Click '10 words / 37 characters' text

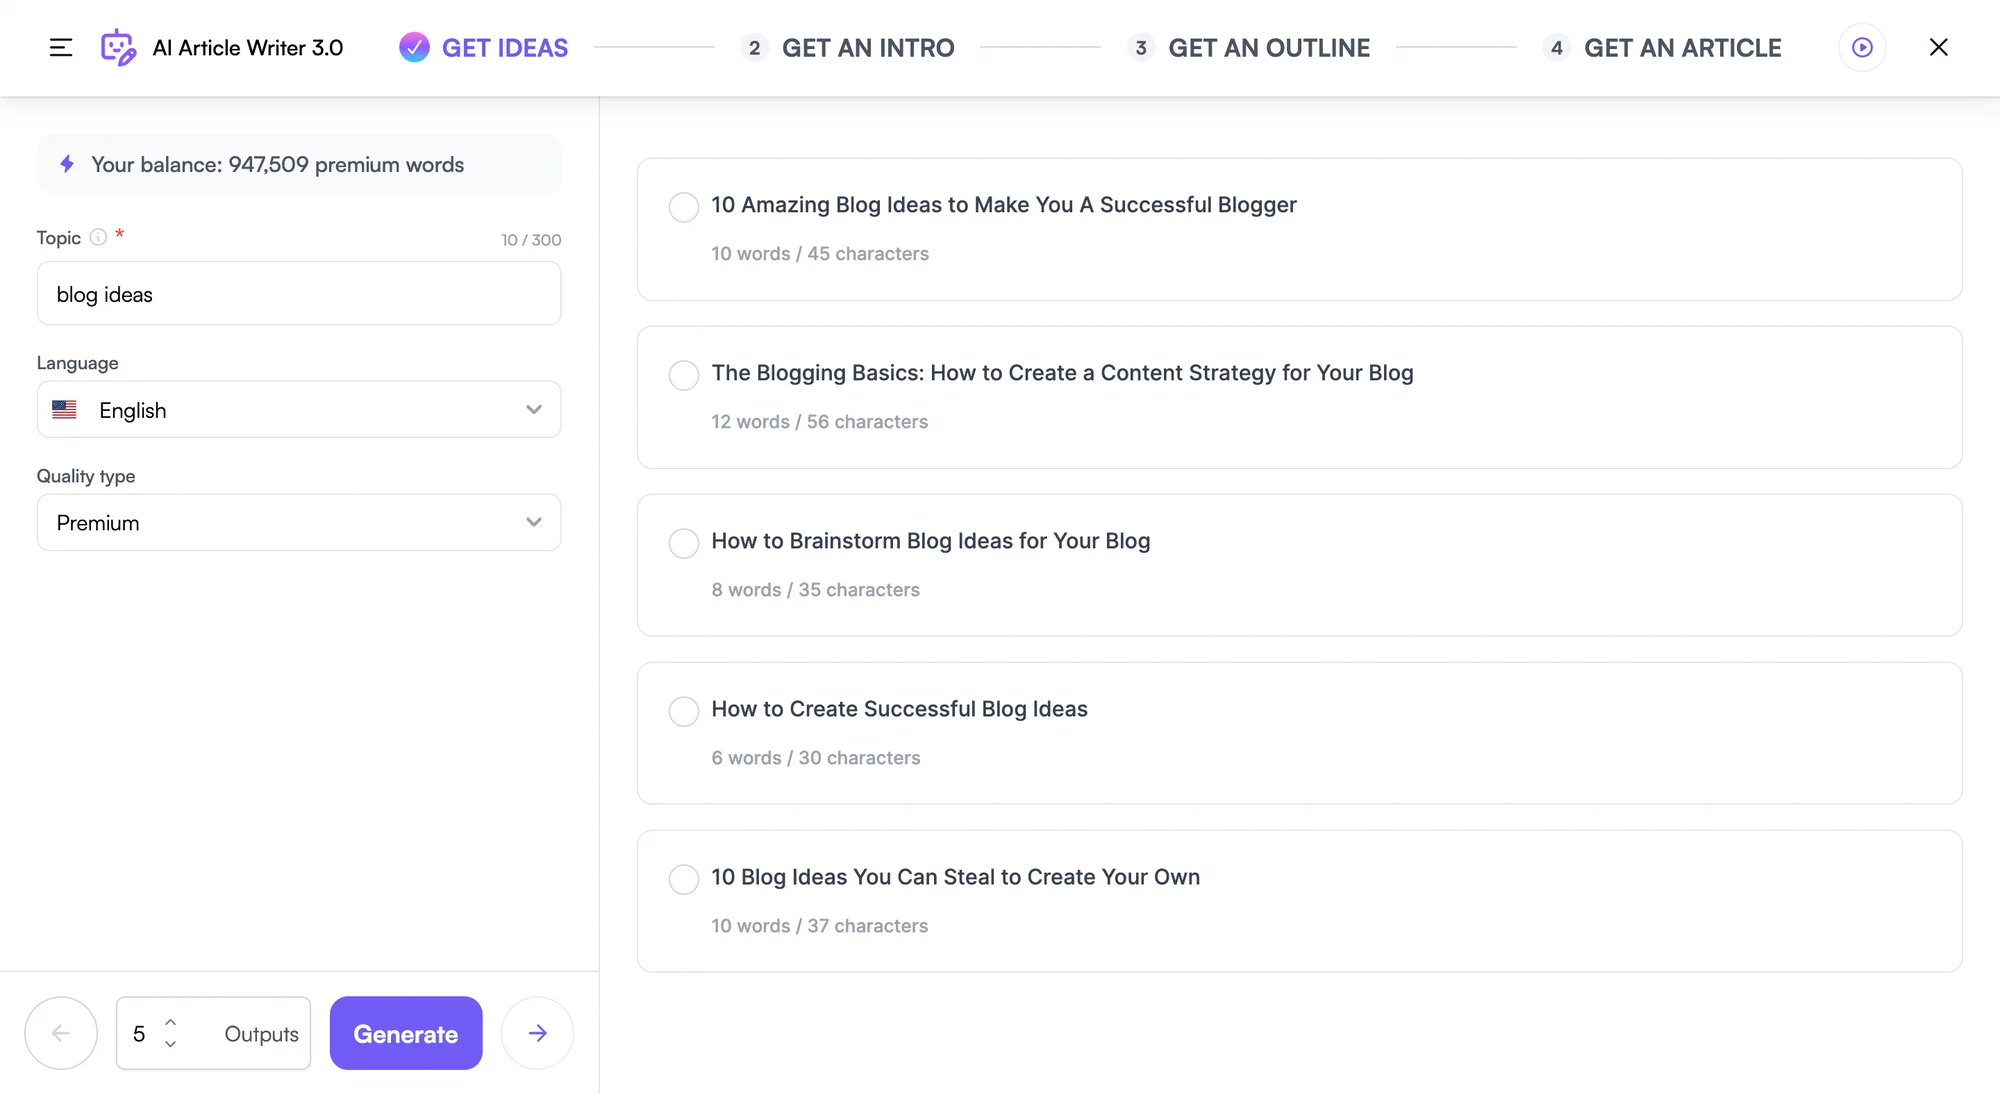(820, 926)
